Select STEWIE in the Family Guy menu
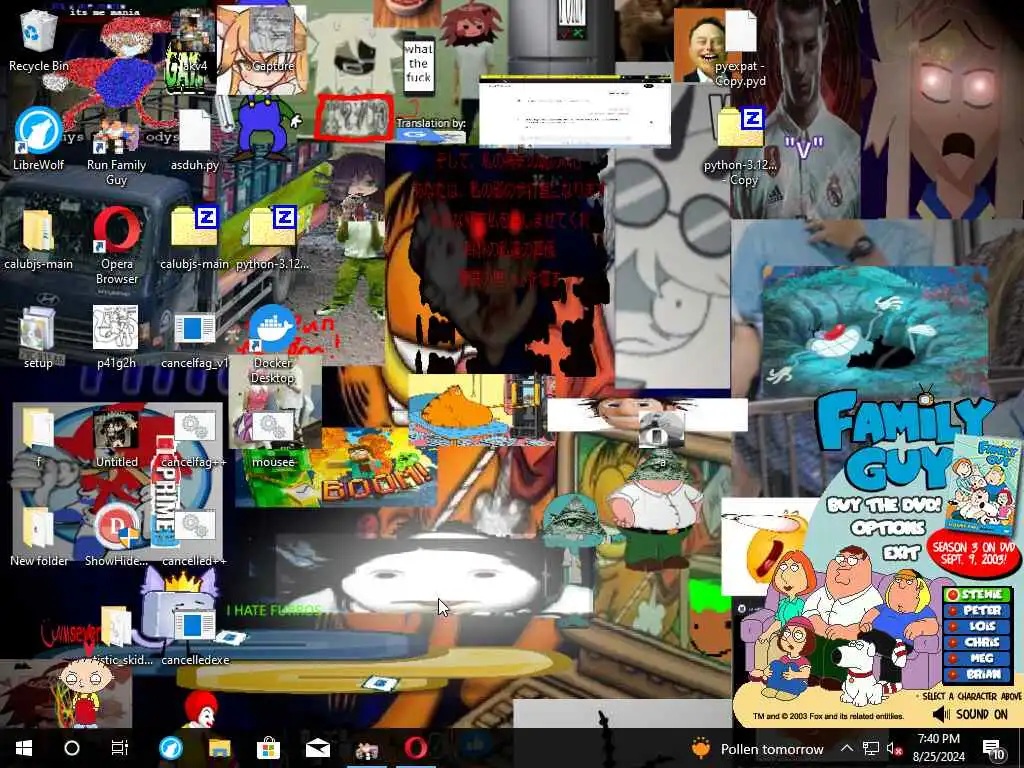 [977, 594]
